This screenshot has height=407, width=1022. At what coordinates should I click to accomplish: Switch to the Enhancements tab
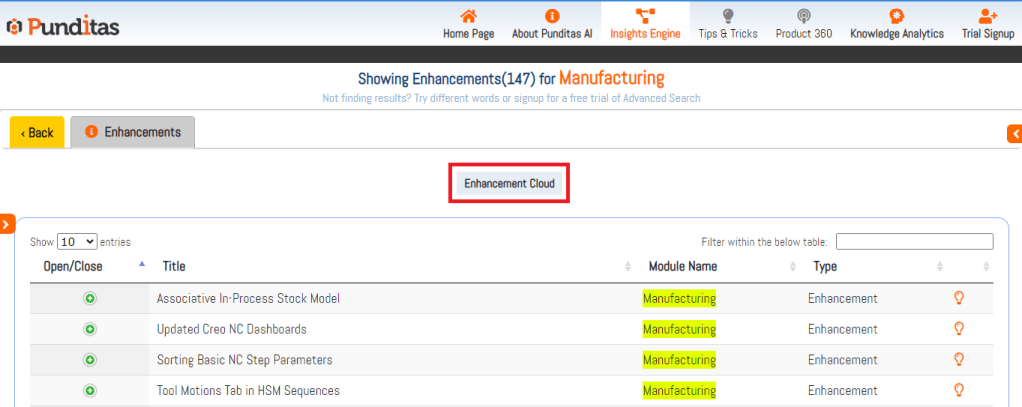point(133,132)
